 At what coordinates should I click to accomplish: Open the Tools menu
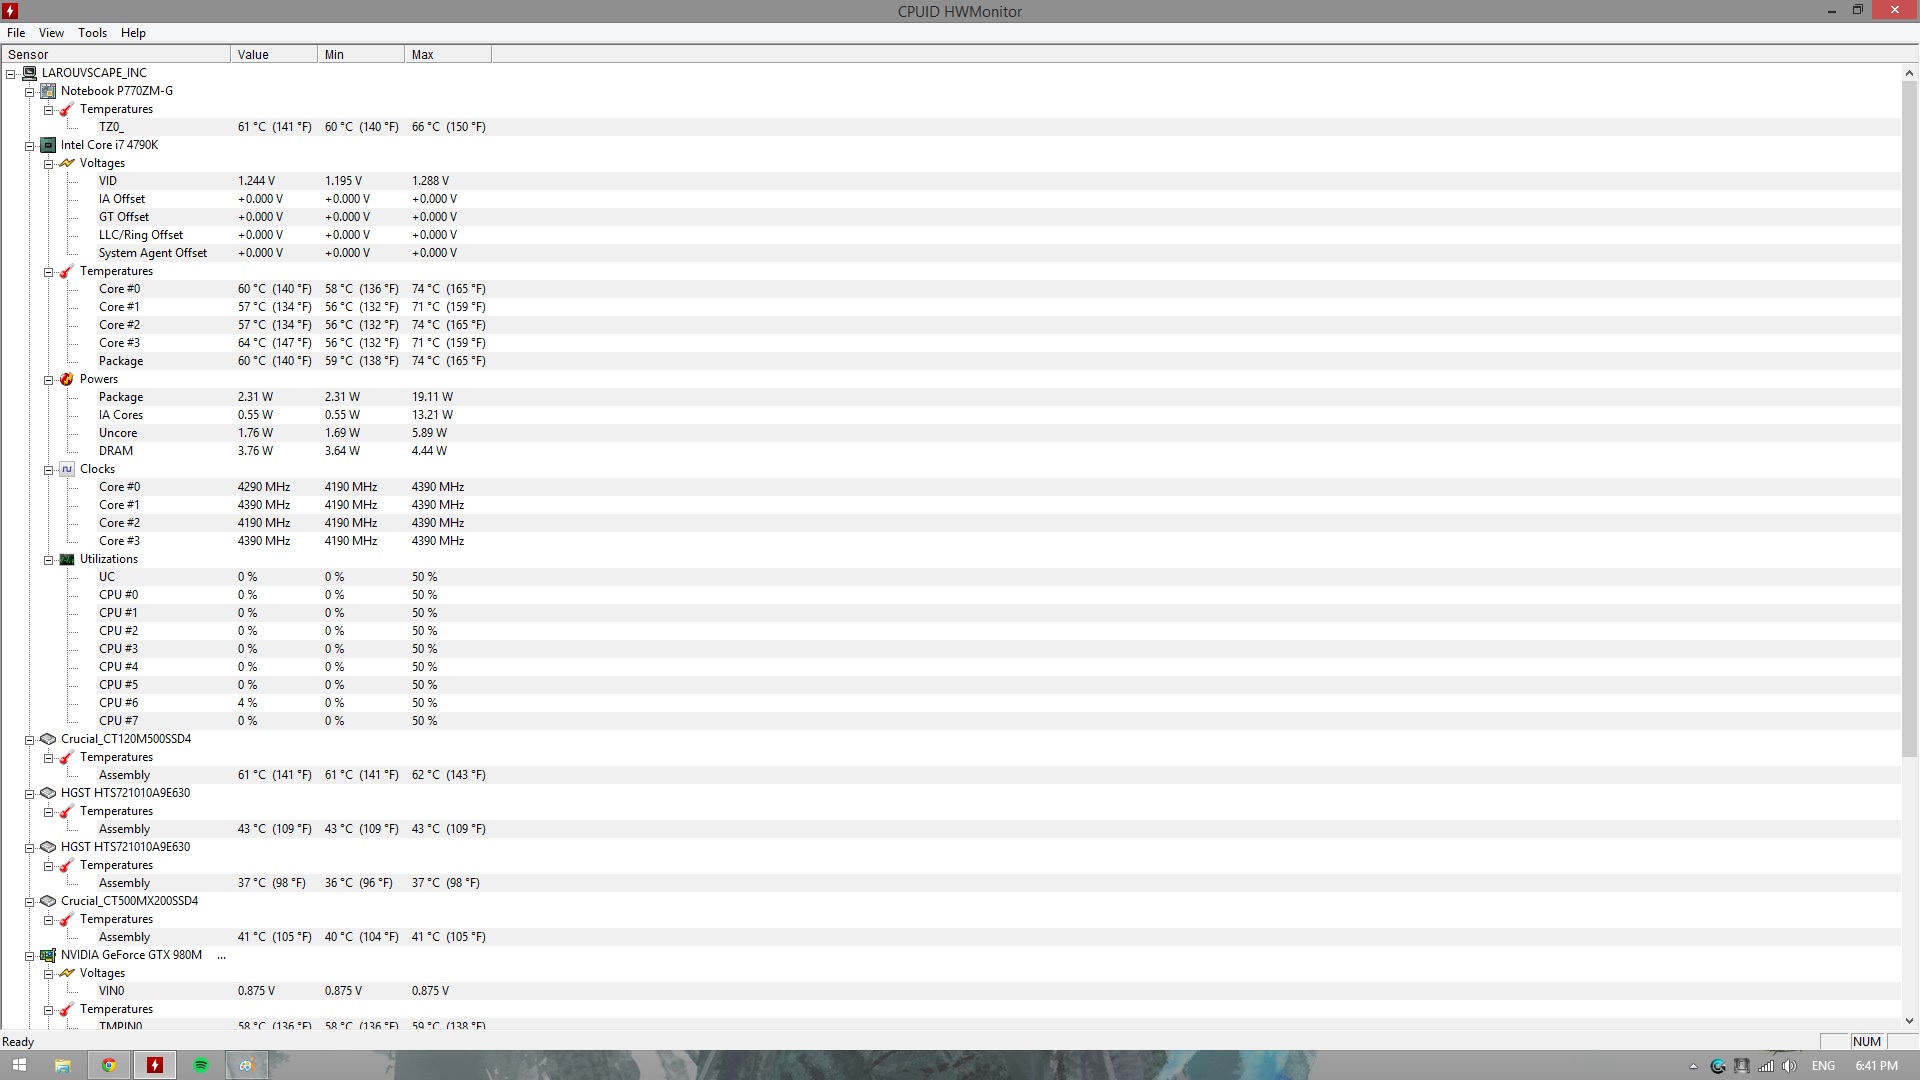92,33
